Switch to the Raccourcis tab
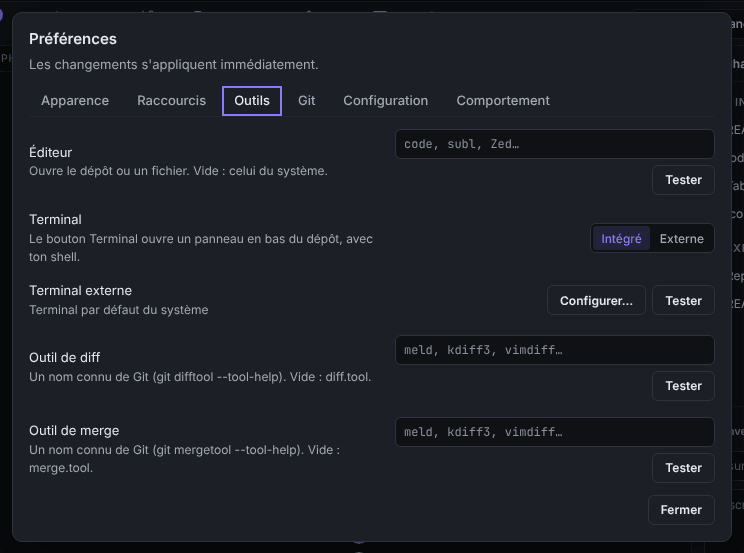This screenshot has height=553, width=744. pyautogui.click(x=171, y=101)
